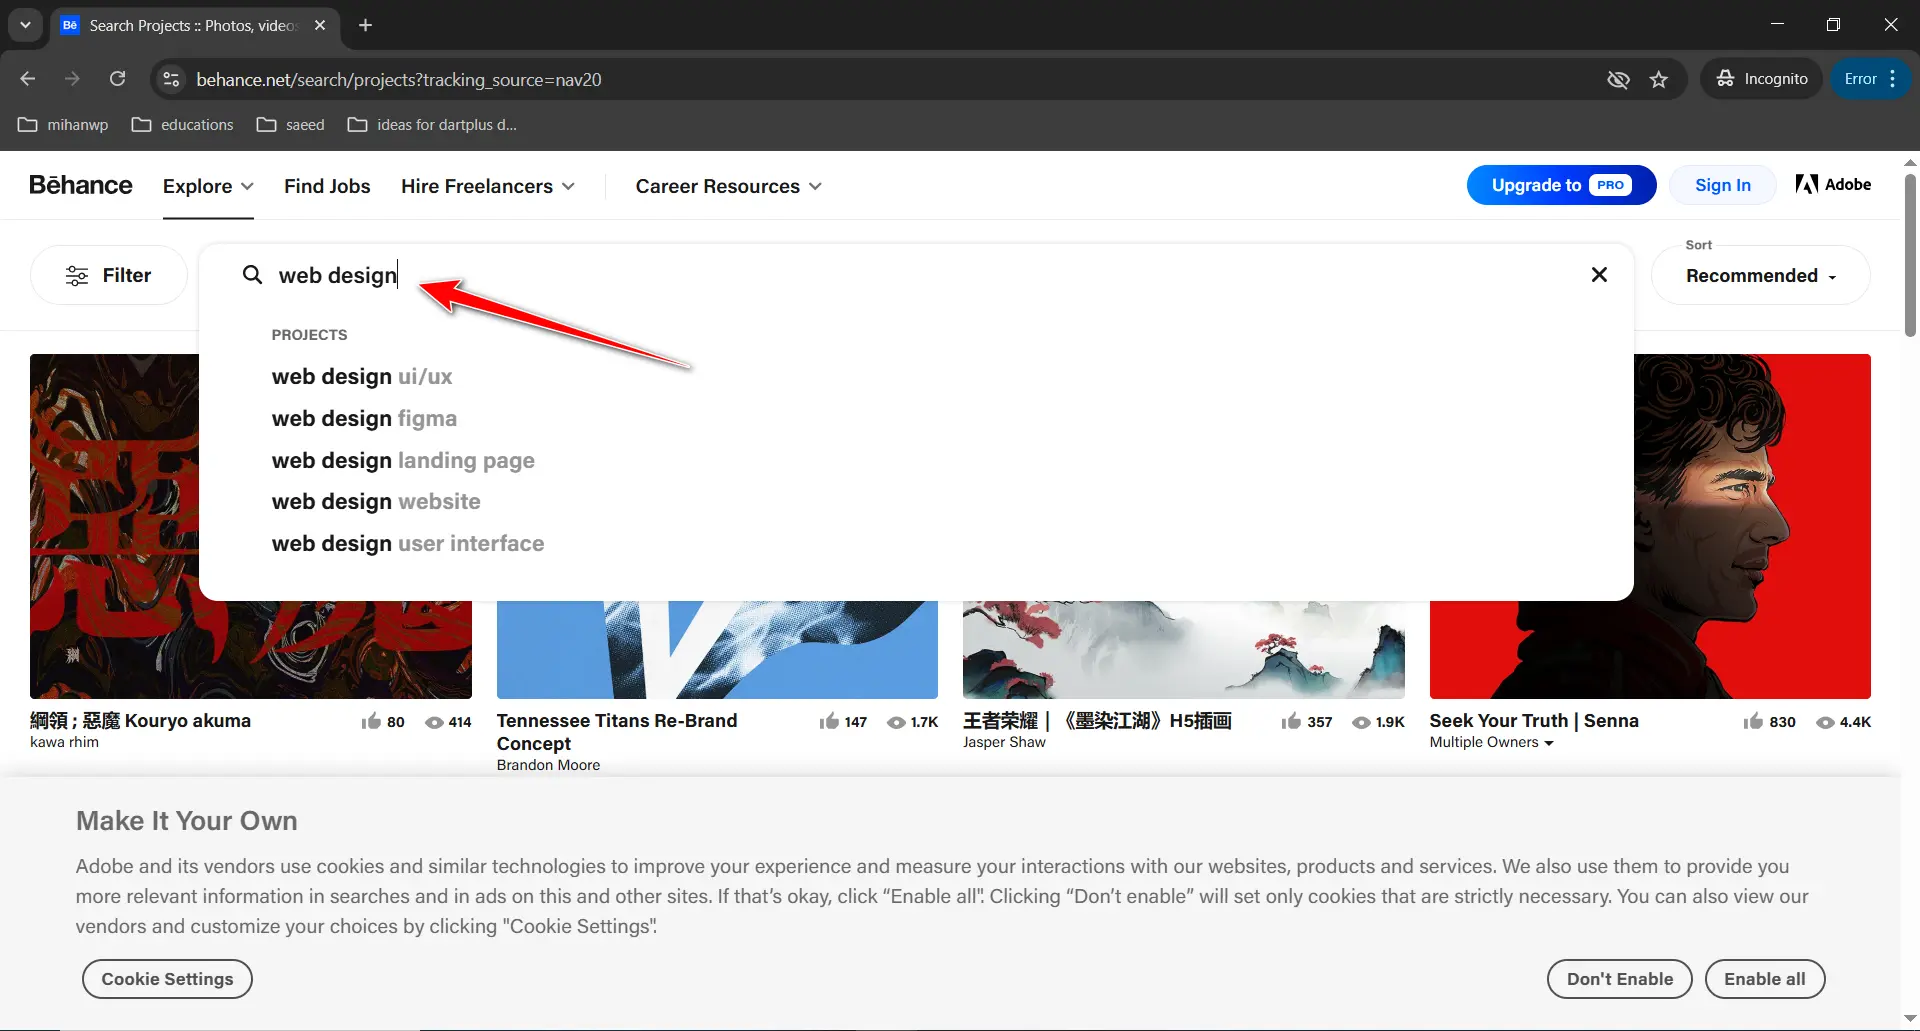The image size is (1920, 1031).
Task: Click views eye icon showing 1.9K
Action: pyautogui.click(x=1361, y=722)
